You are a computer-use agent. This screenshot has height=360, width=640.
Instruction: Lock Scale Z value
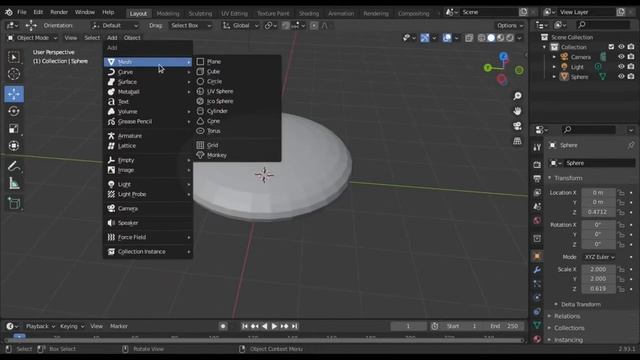[x=621, y=289]
